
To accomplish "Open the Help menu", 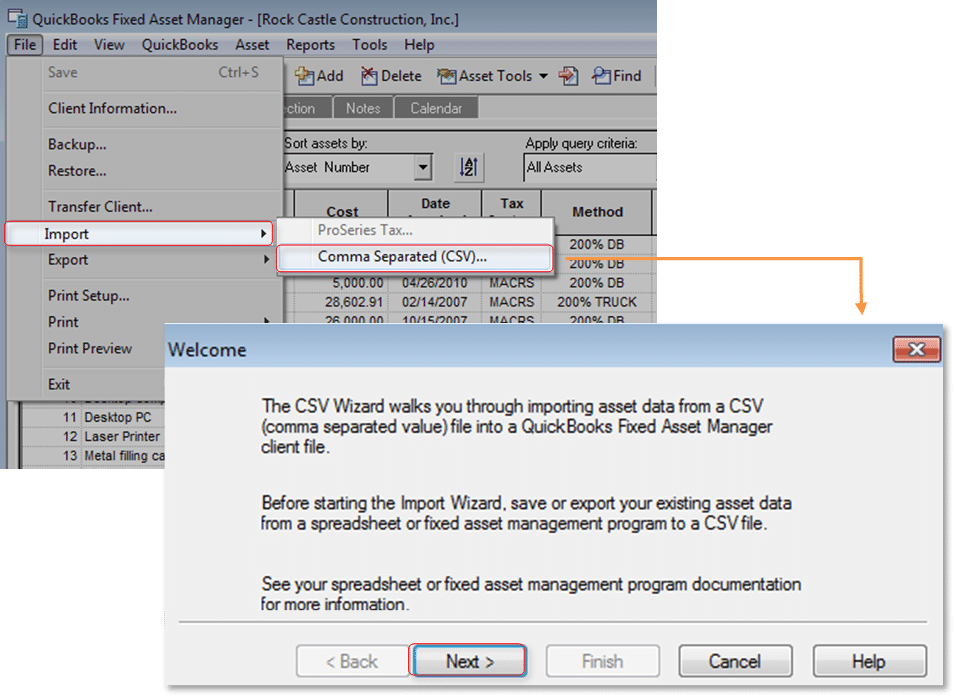I will (419, 45).
